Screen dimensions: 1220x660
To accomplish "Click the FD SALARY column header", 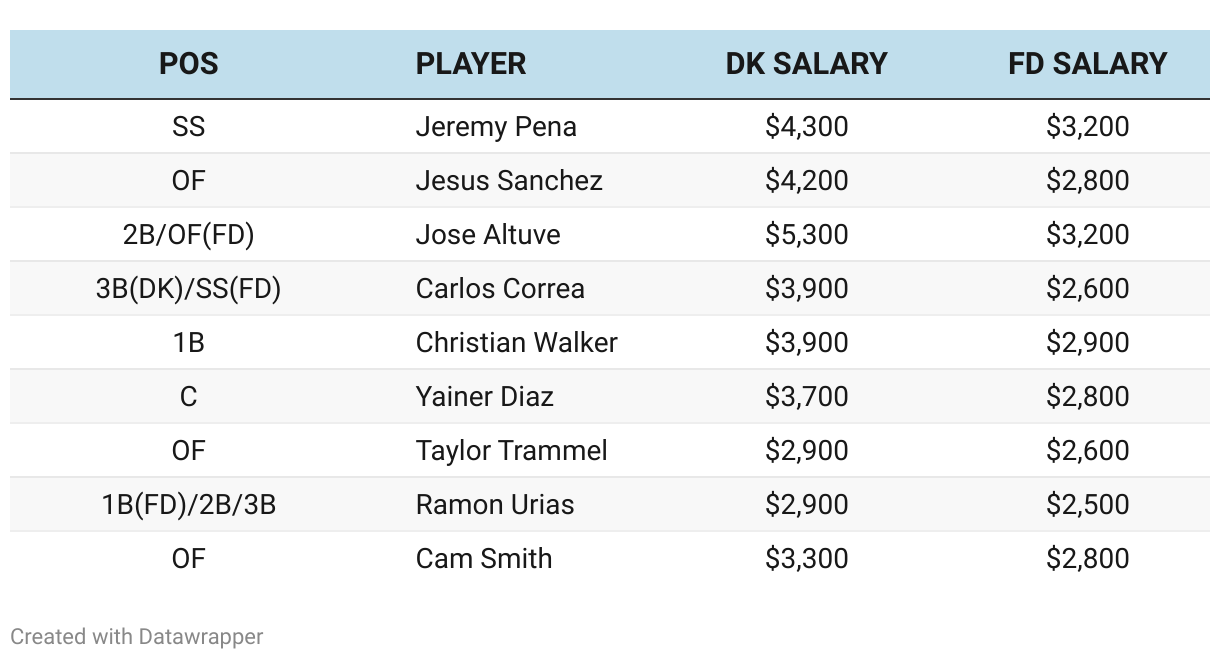I will click(x=1087, y=64).
